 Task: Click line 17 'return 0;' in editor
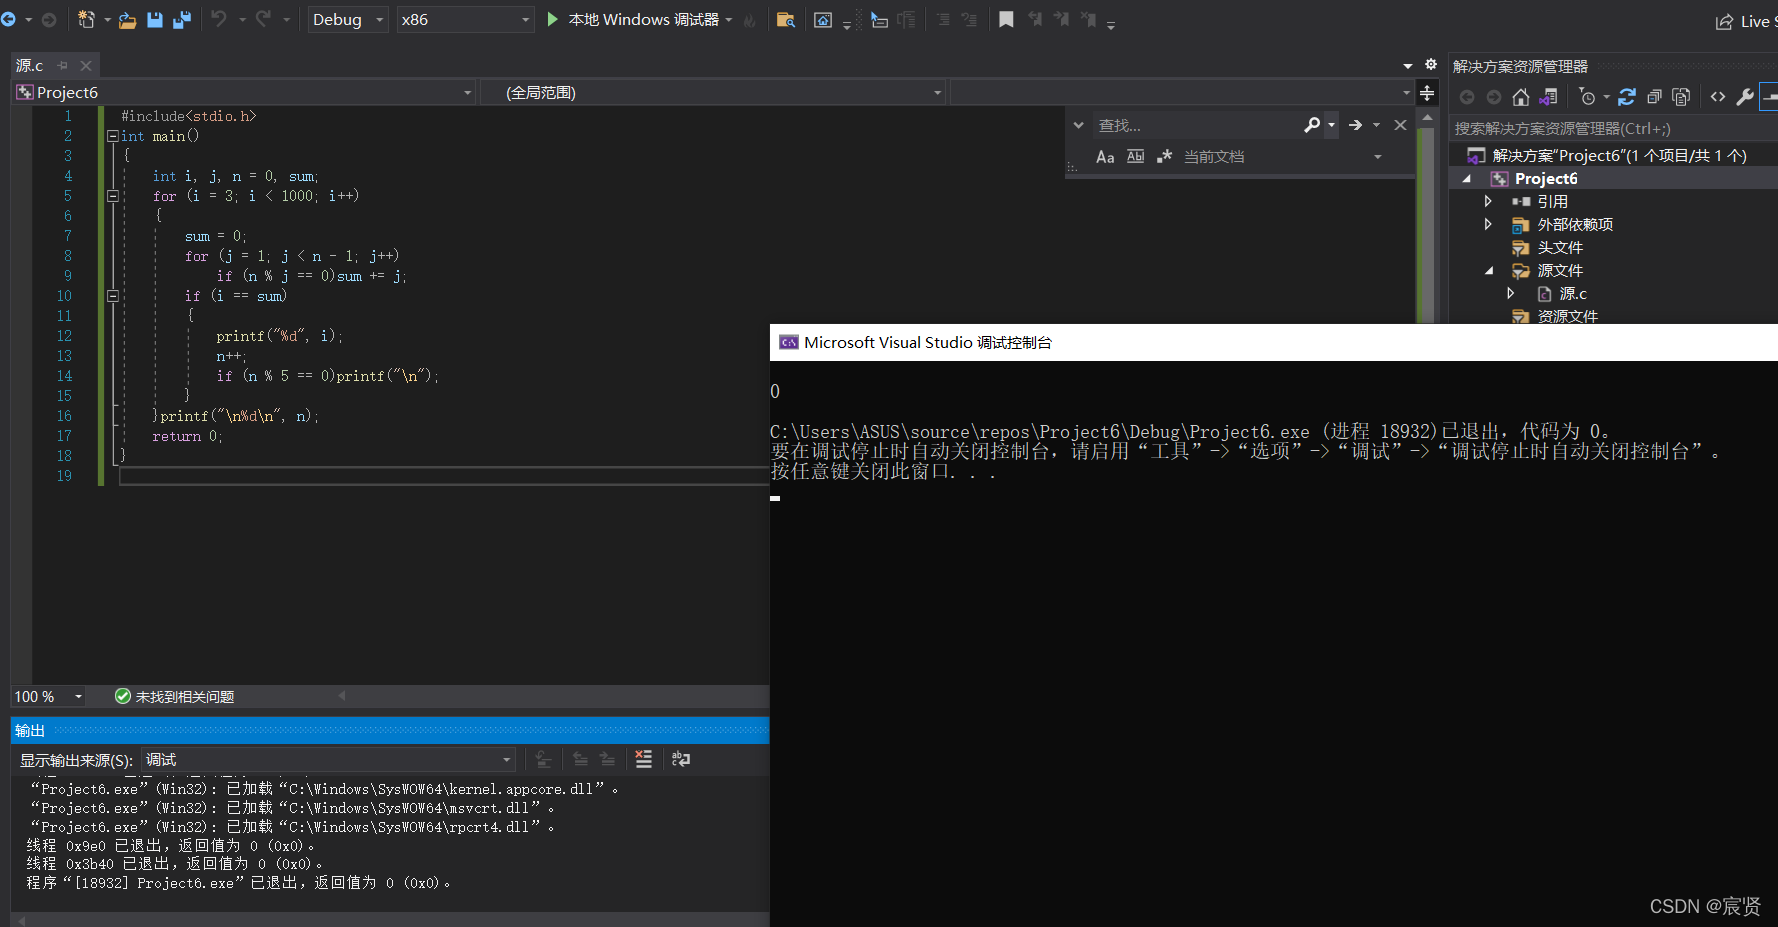188,436
